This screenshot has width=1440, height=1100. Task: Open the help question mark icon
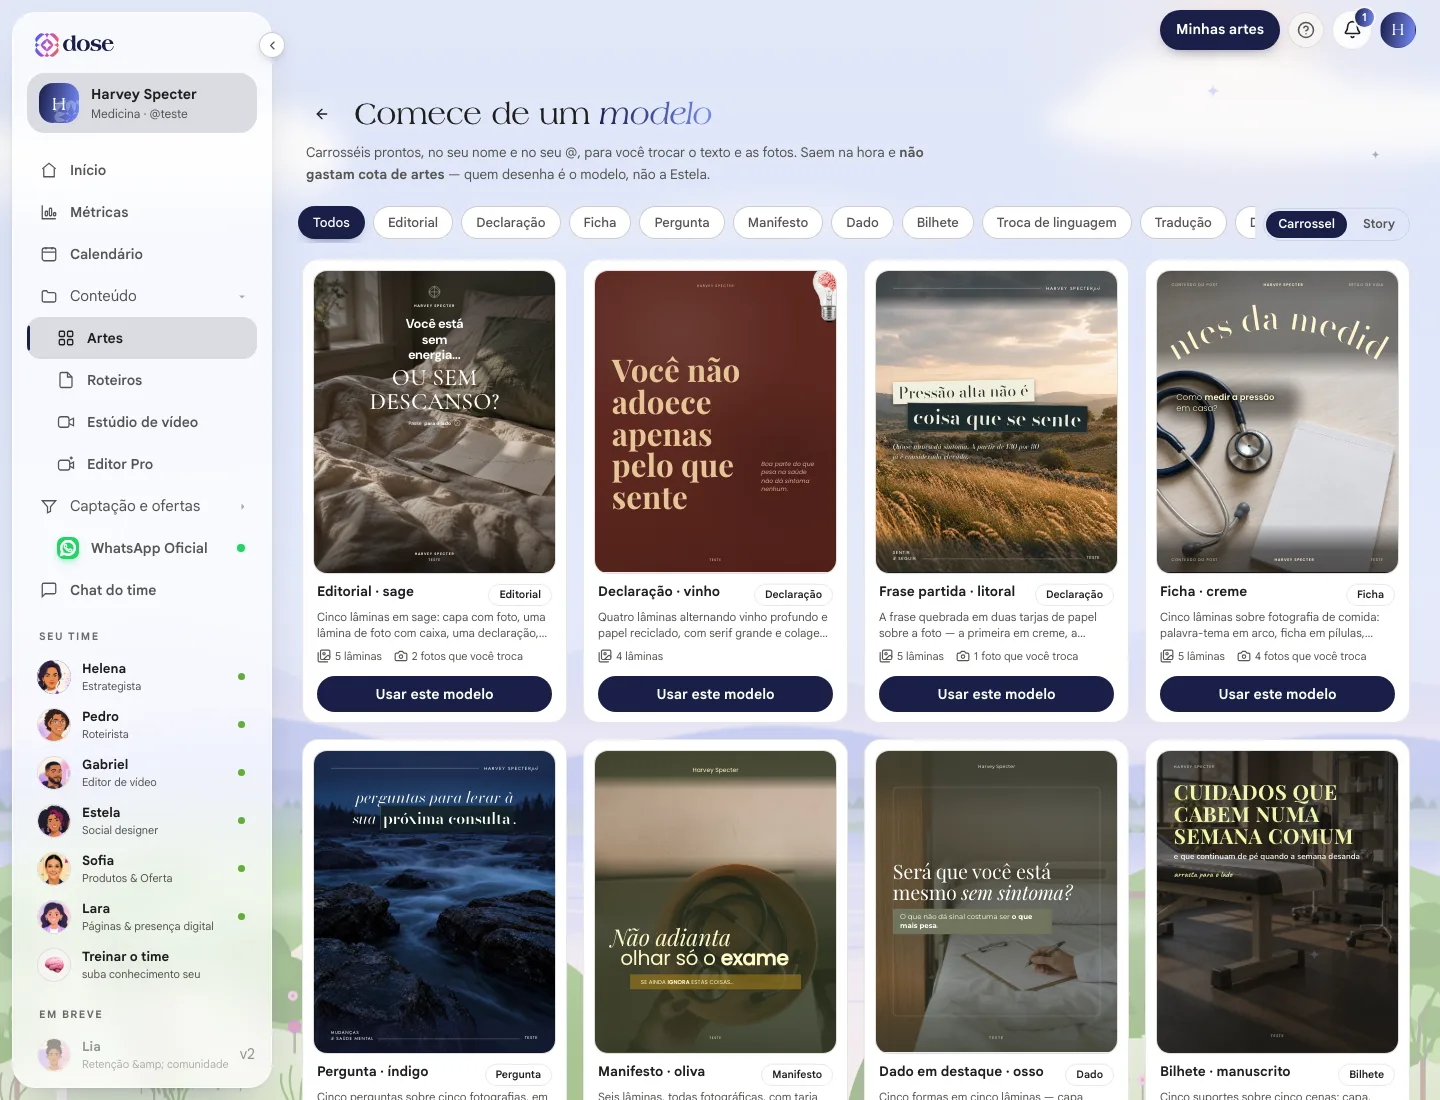click(1306, 30)
